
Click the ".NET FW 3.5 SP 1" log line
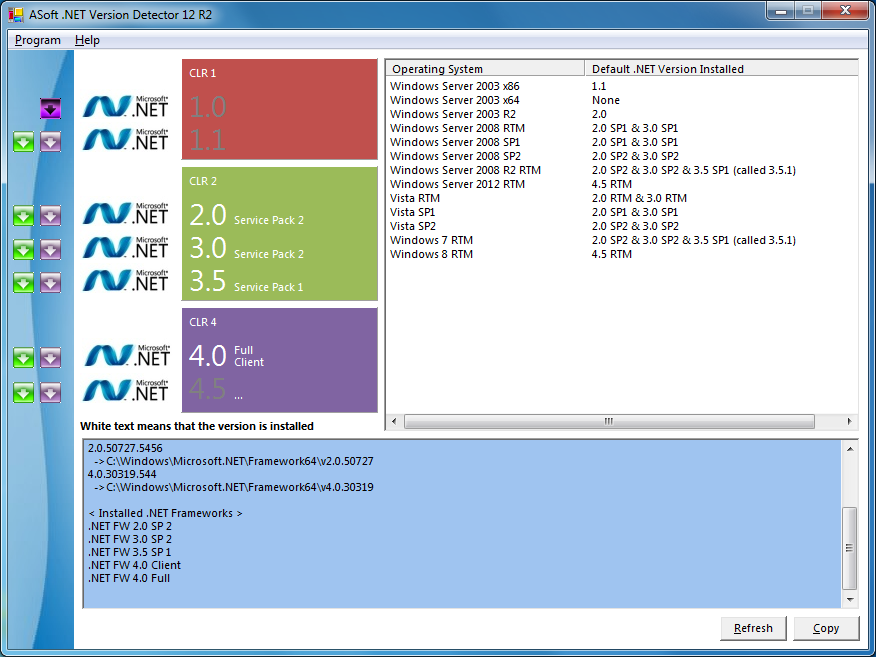pyautogui.click(x=130, y=552)
